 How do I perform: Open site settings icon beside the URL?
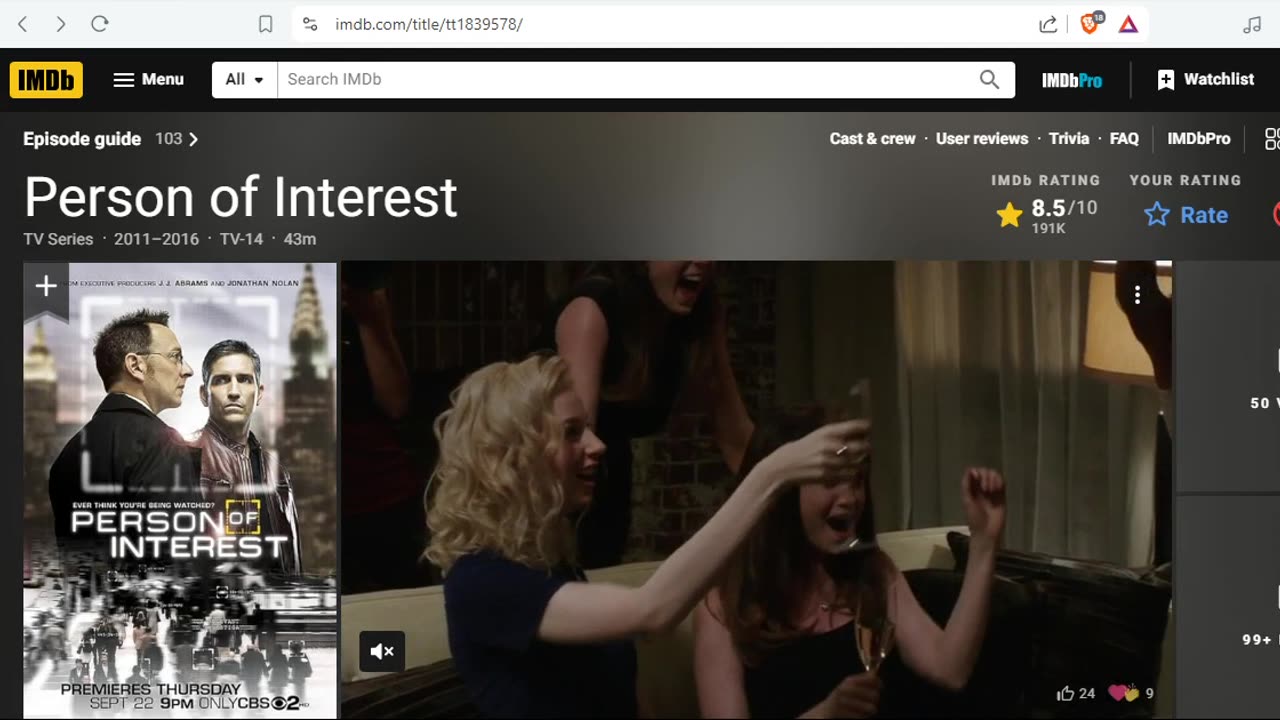(310, 24)
